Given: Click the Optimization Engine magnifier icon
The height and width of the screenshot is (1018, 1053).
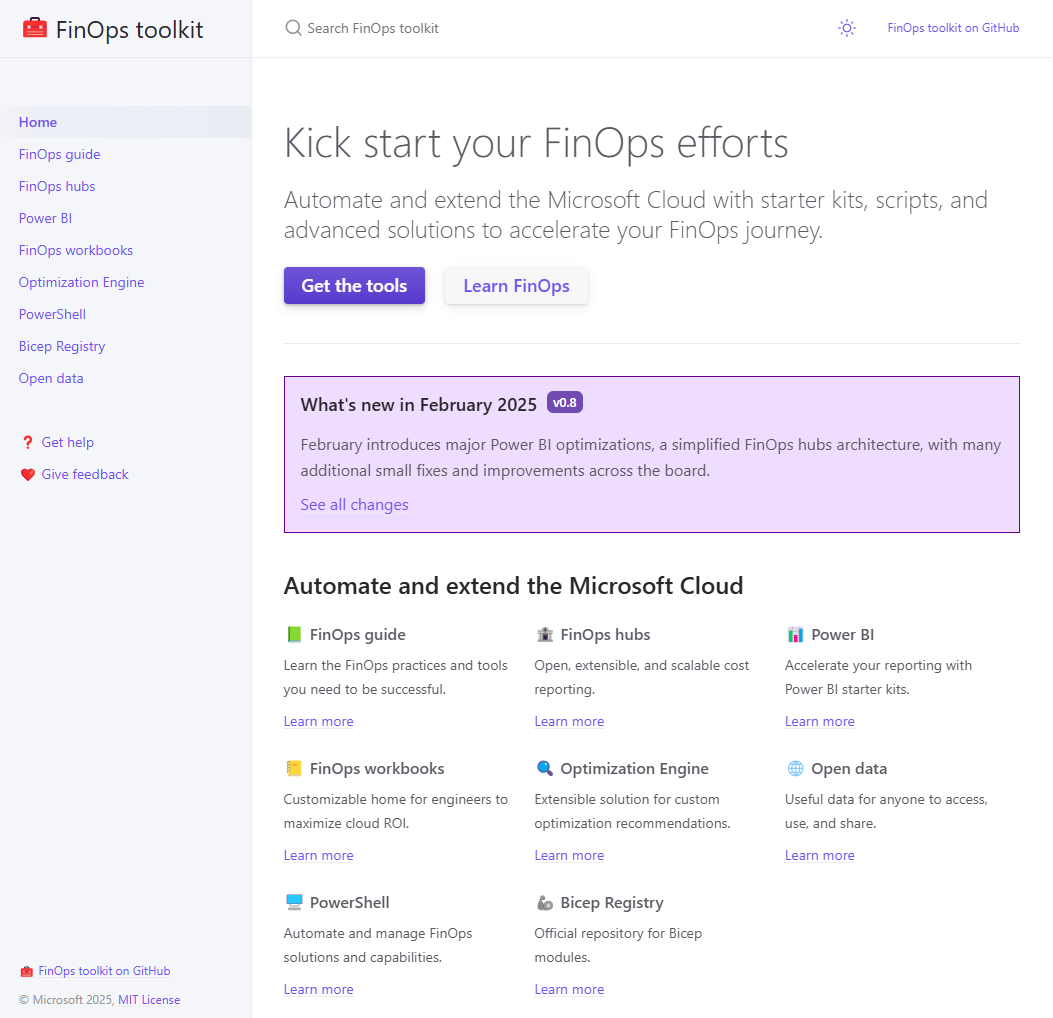Looking at the screenshot, I should pos(545,769).
